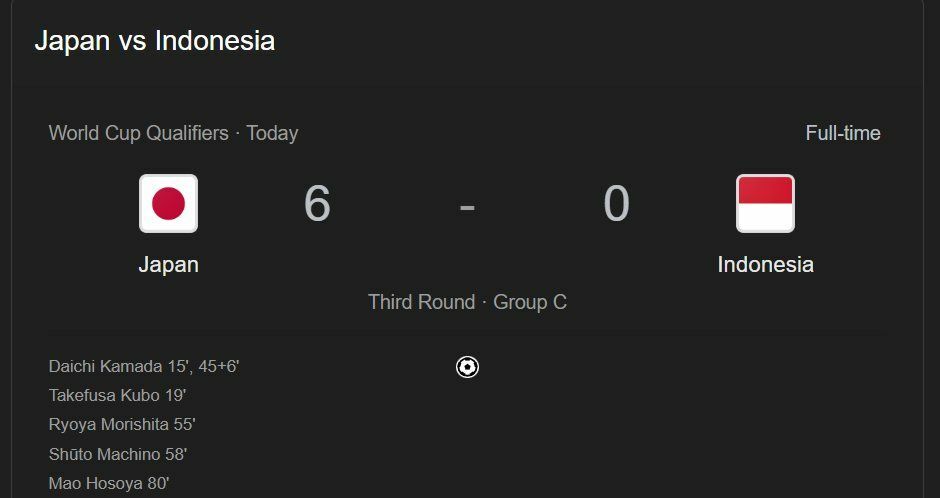Click the soccer ball goal icon
940x498 pixels.
pyautogui.click(x=467, y=367)
